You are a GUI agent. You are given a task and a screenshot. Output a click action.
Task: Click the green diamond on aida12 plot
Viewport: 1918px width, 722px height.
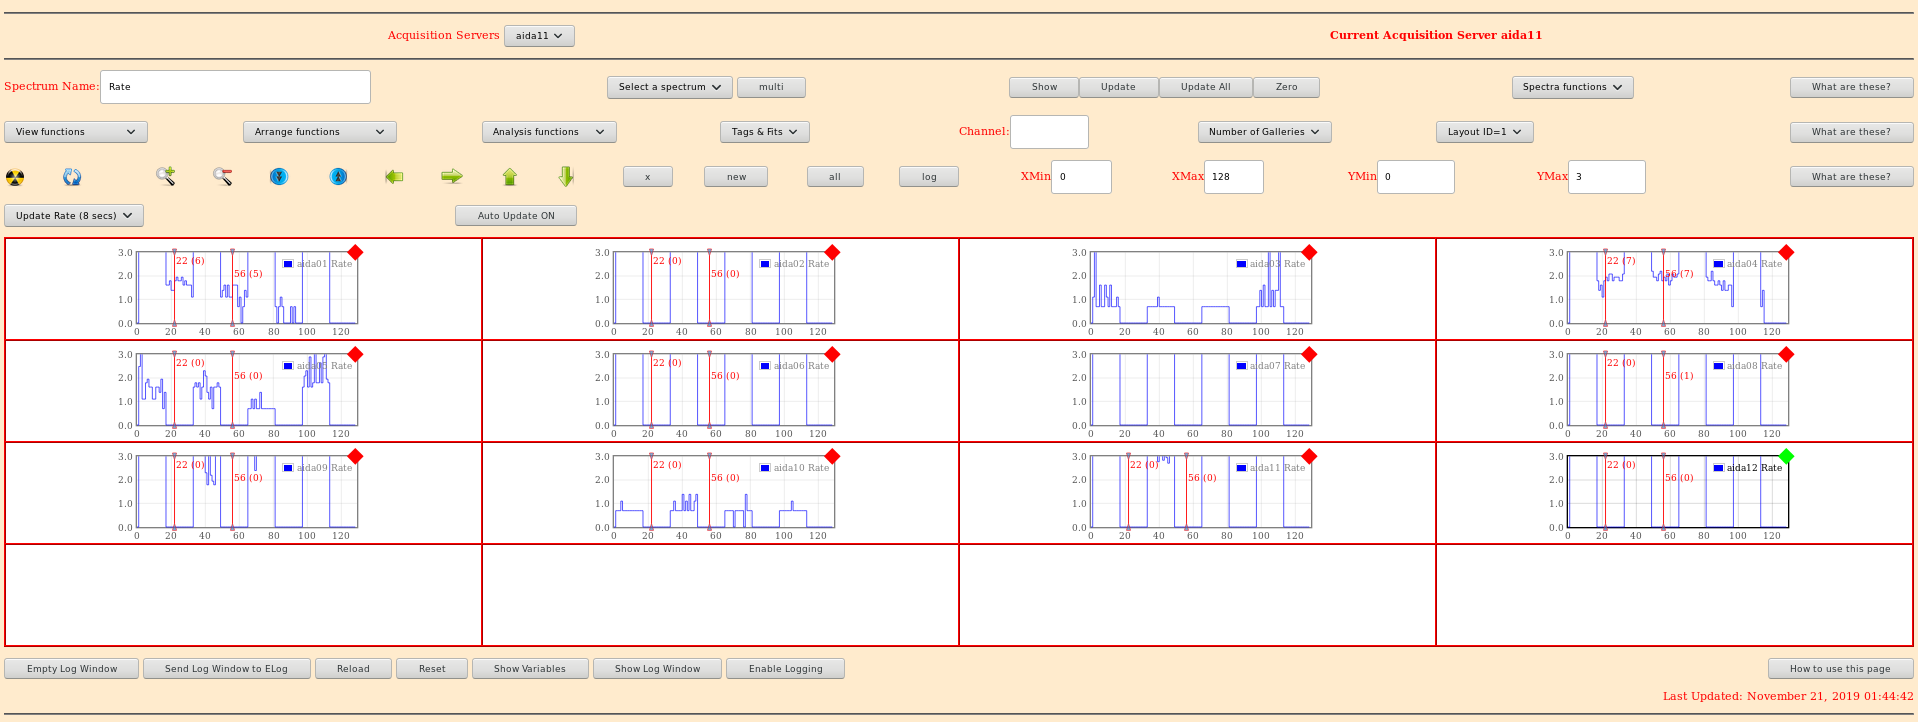pos(1786,456)
